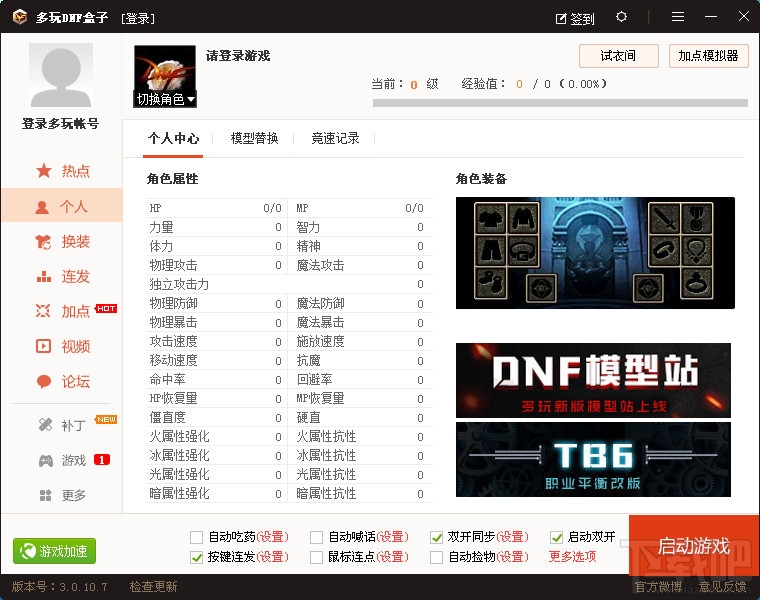
Task: Click the 魔法暴击 attribute label
Action: 320,322
